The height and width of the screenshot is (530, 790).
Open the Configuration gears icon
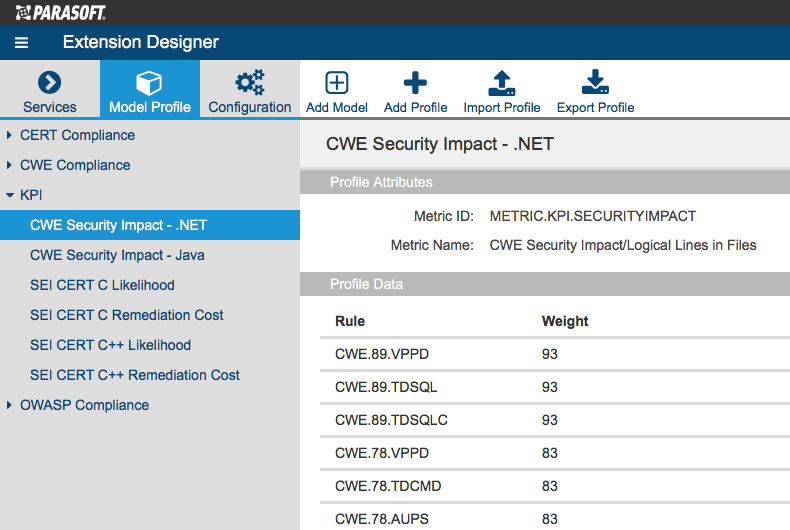point(250,83)
